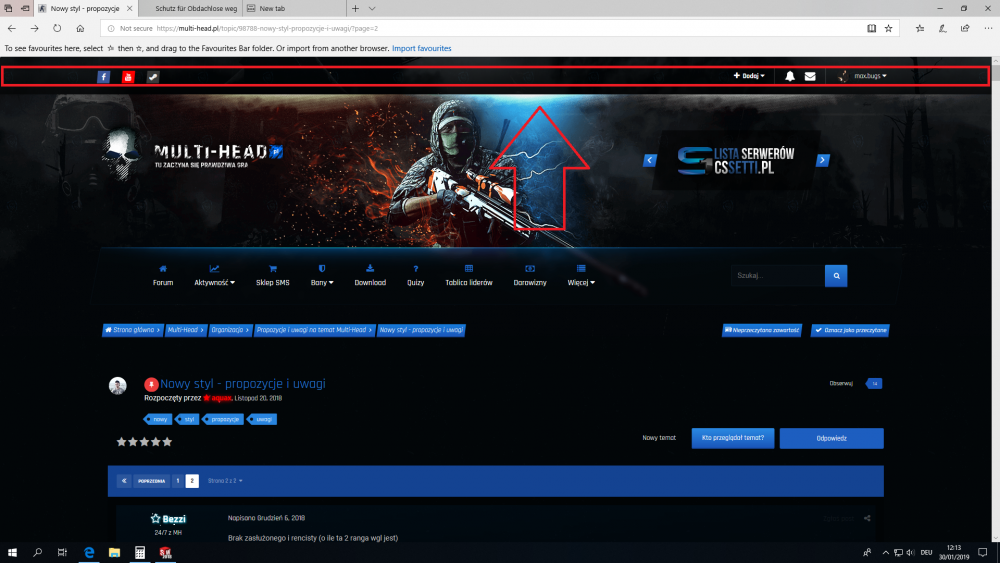Screen dimensions: 1000x563
Task: Click the share icon on Bezzi's post
Action: pyautogui.click(x=867, y=518)
